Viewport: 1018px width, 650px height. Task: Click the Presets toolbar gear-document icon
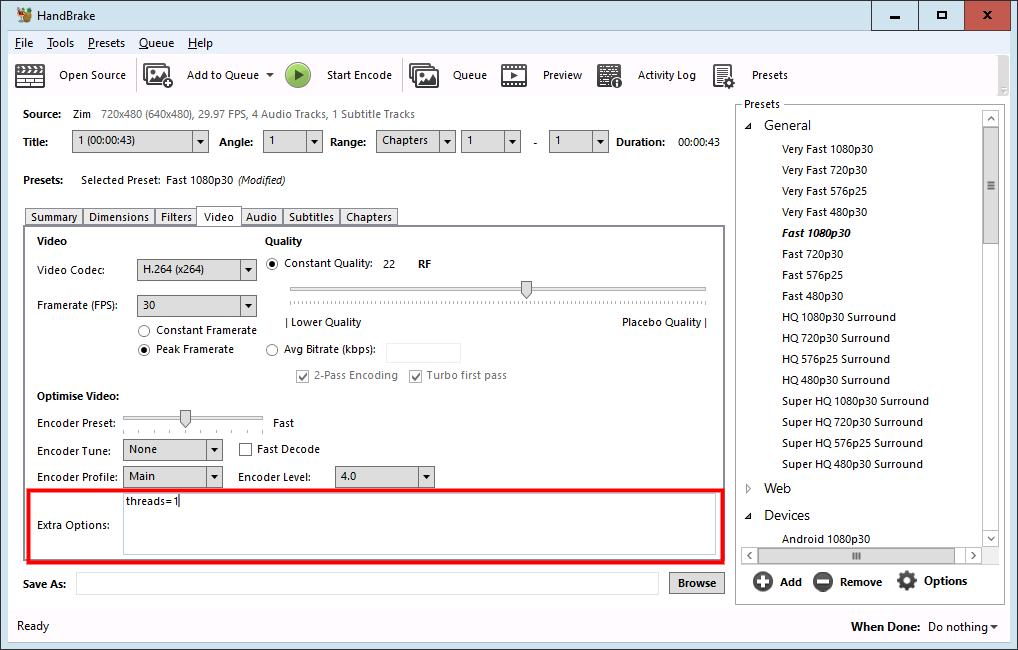pos(723,75)
